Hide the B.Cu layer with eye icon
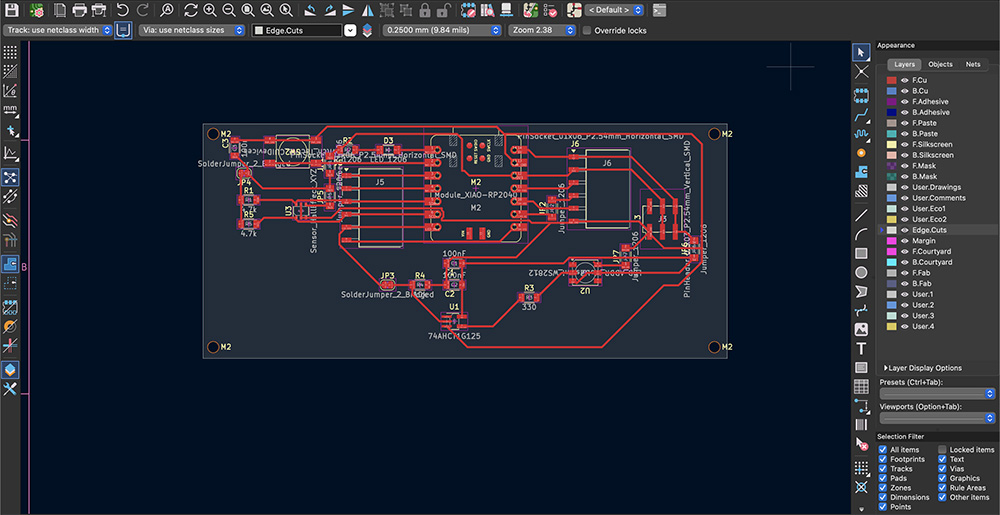Screen dimensions: 1000x515 [904, 91]
